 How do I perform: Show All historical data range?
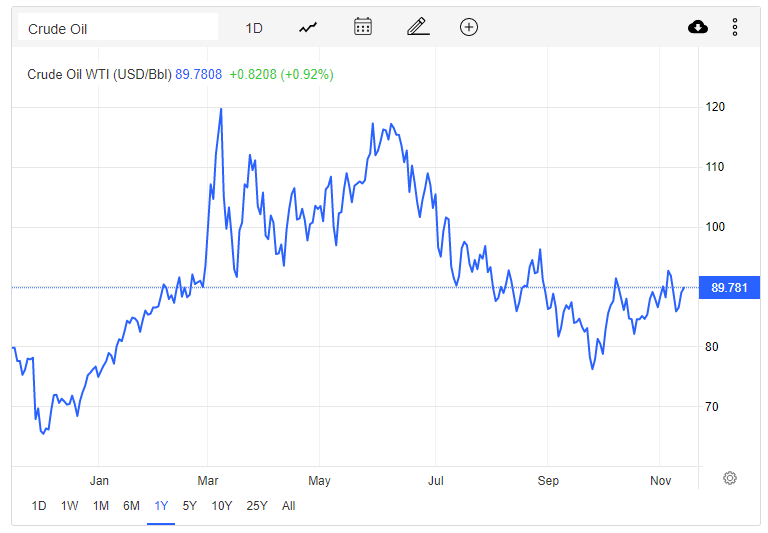[288, 506]
